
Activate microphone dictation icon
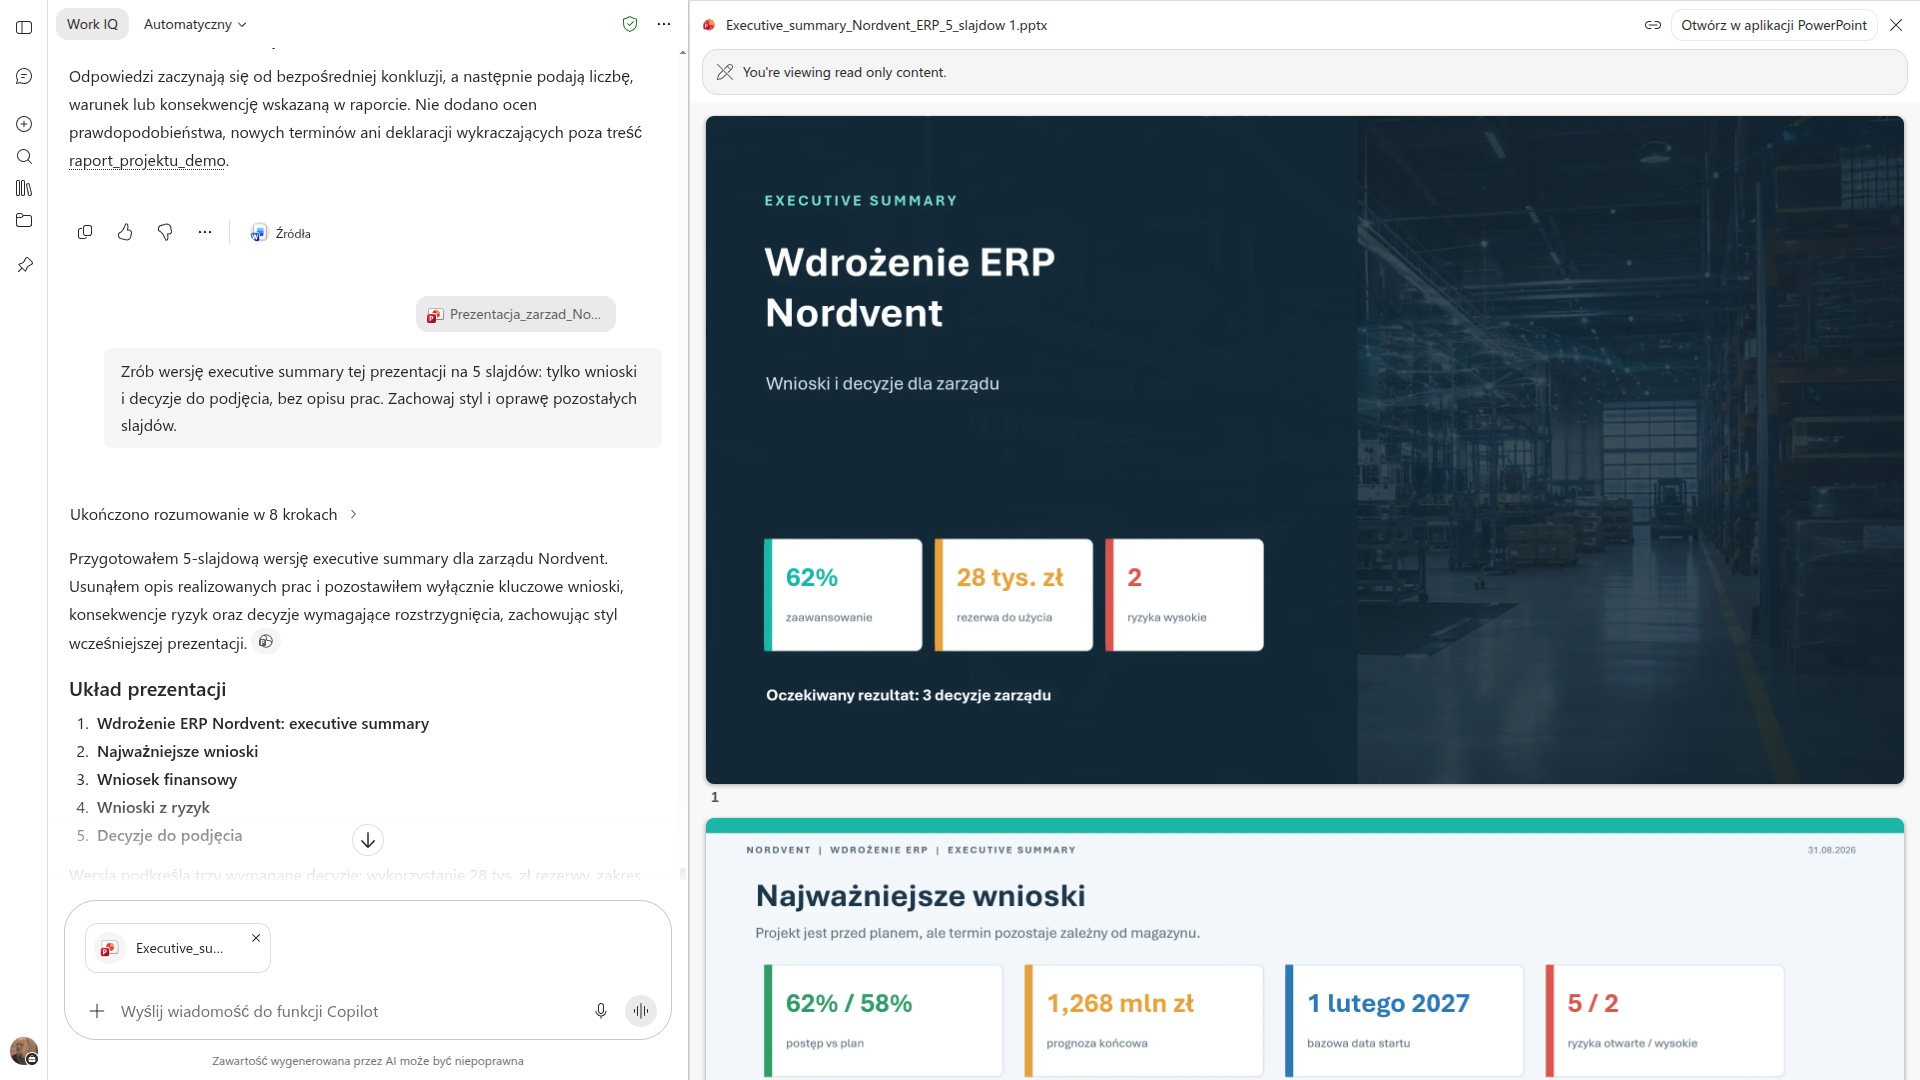click(x=601, y=1011)
